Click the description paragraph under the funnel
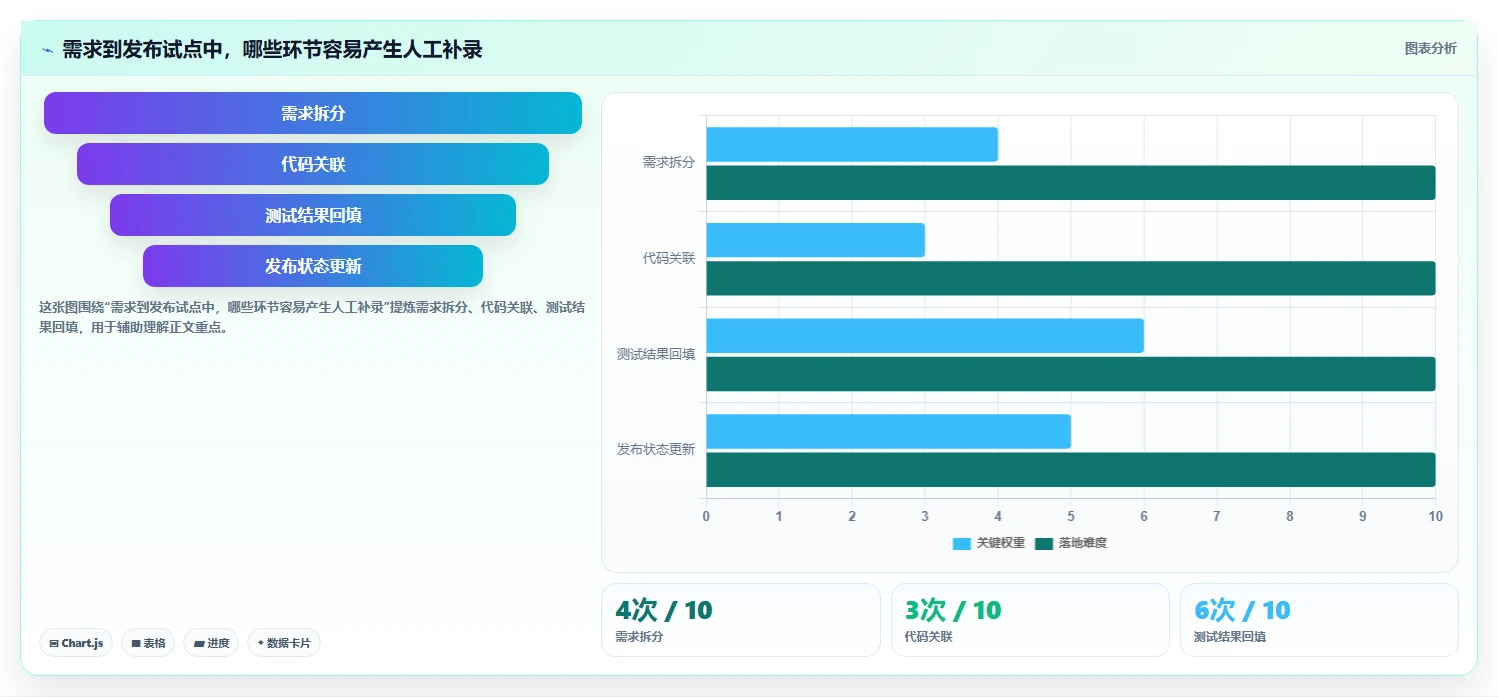 312,317
